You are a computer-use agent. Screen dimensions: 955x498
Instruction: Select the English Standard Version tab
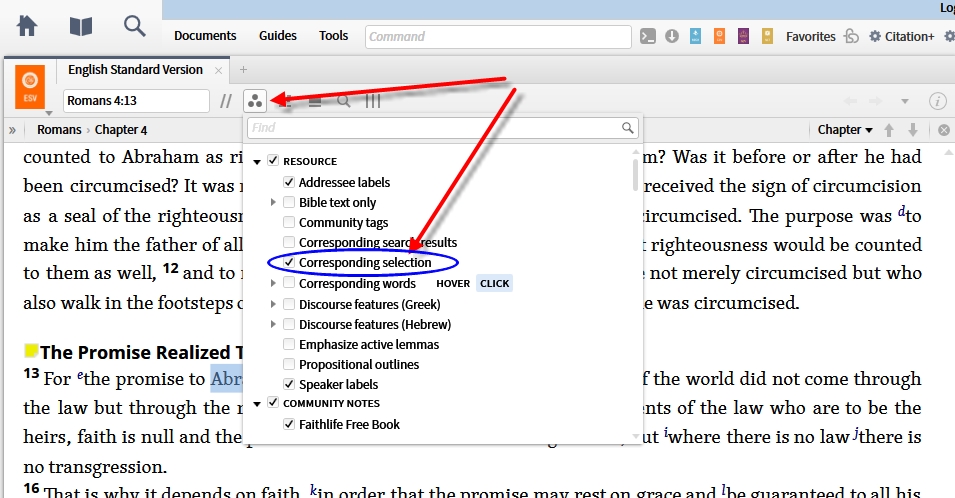(x=135, y=69)
